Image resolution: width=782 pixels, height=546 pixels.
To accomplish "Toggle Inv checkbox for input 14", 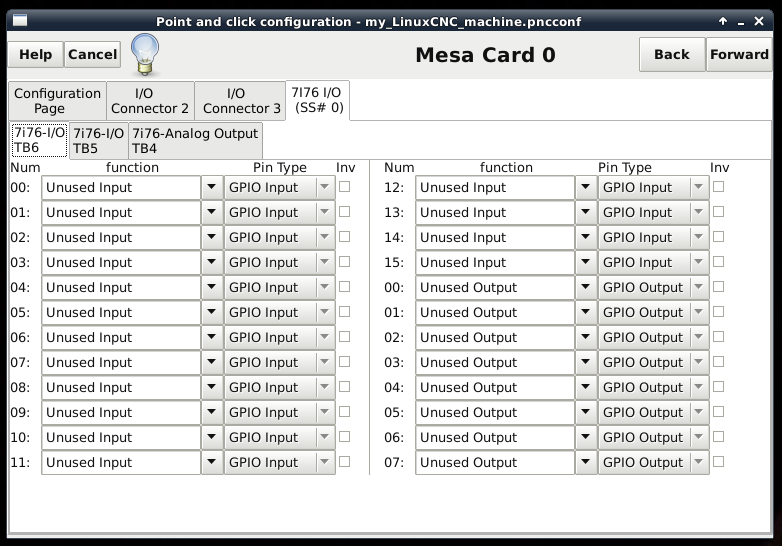I will pos(718,237).
